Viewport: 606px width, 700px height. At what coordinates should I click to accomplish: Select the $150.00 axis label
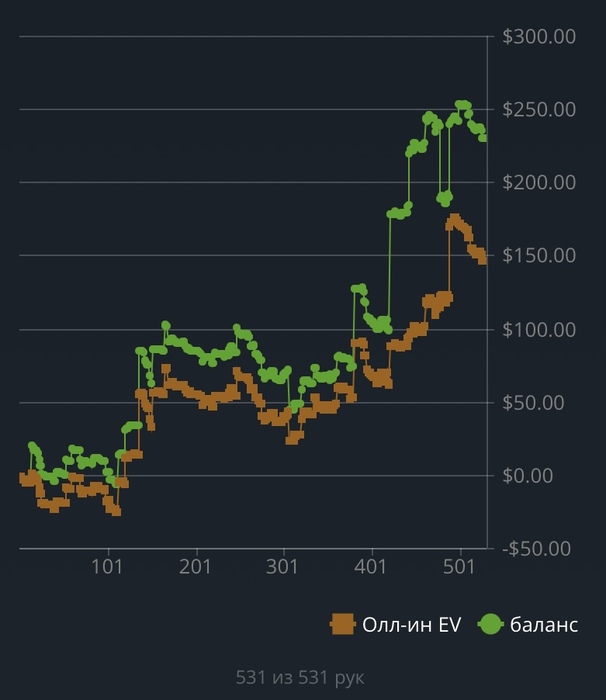(539, 255)
